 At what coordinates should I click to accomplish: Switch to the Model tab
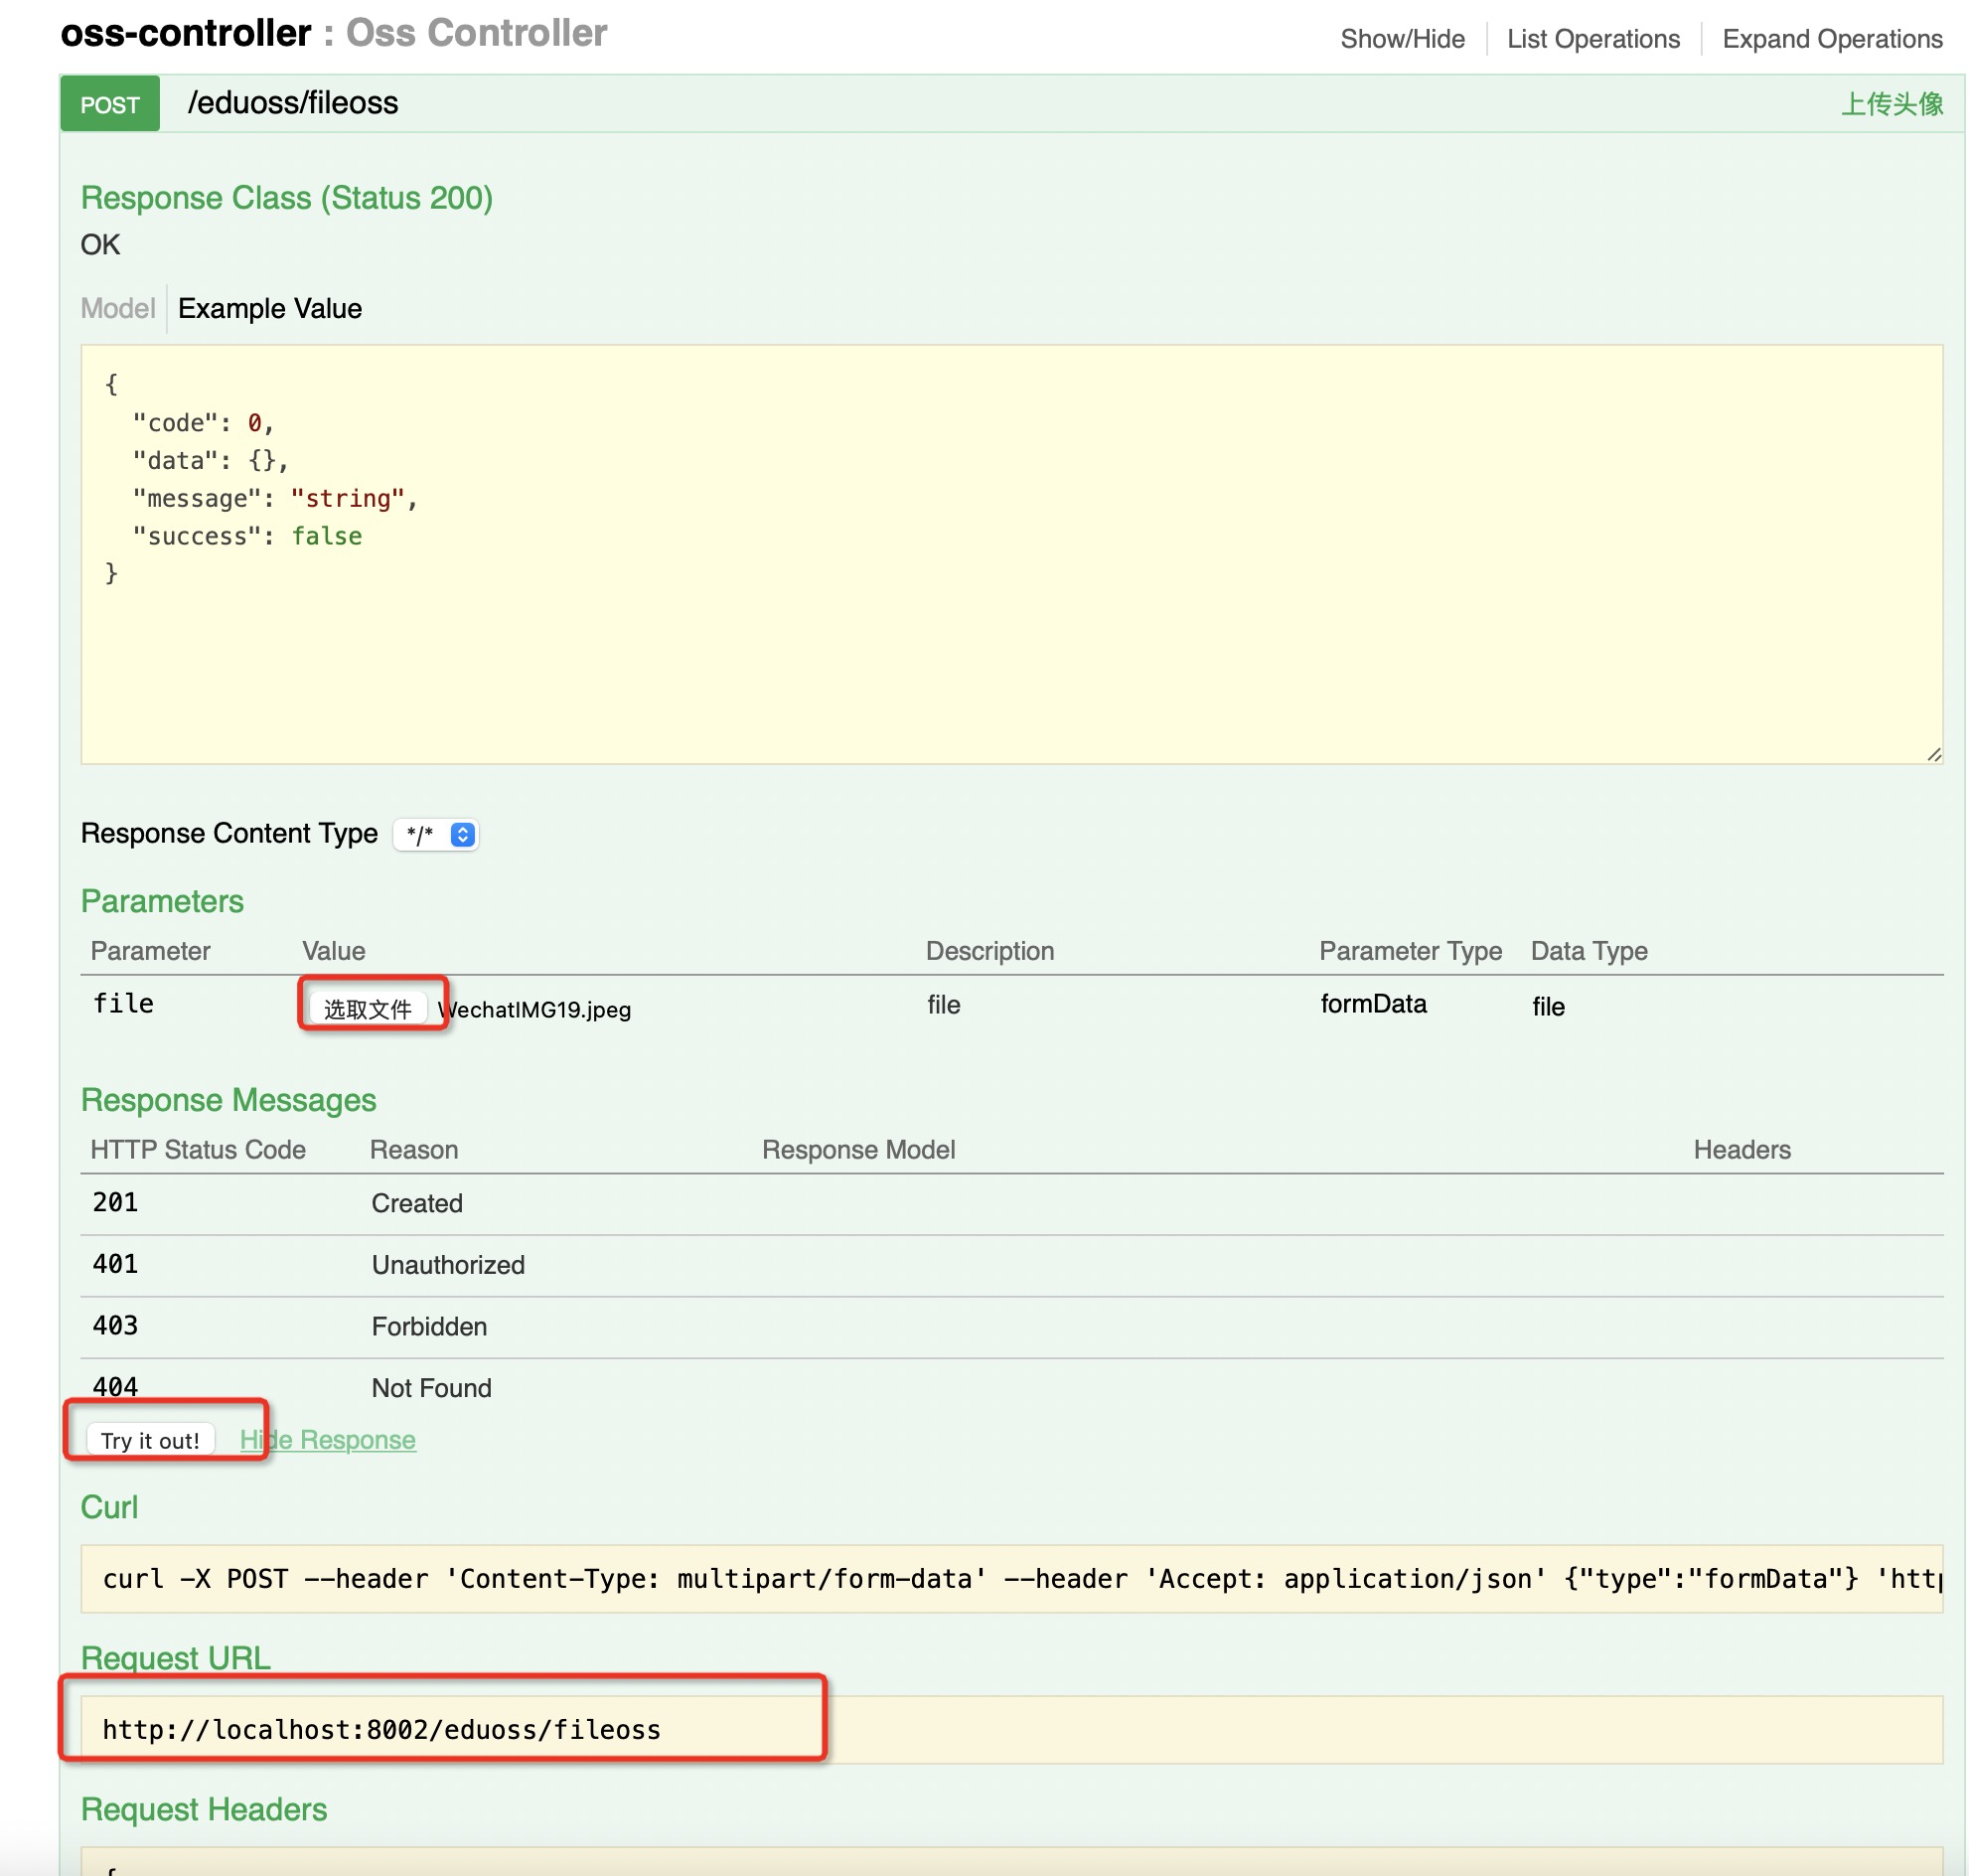[117, 308]
